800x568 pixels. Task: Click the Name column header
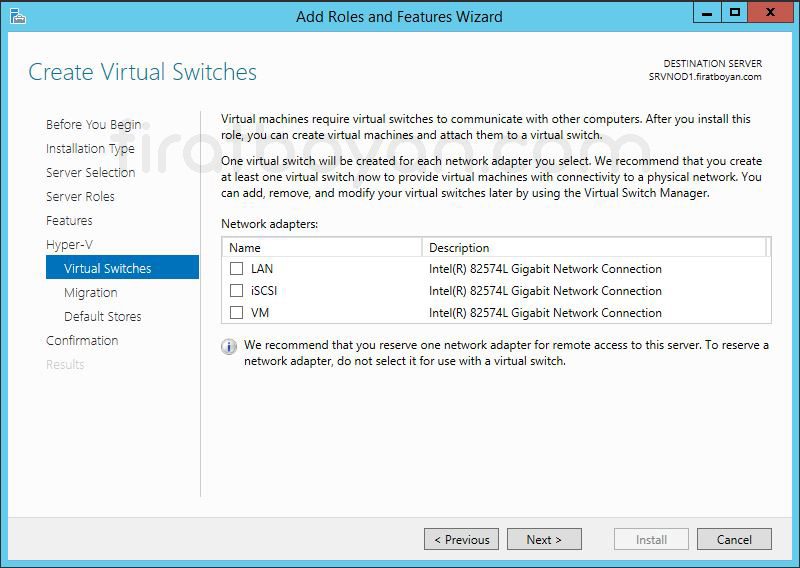pos(322,248)
